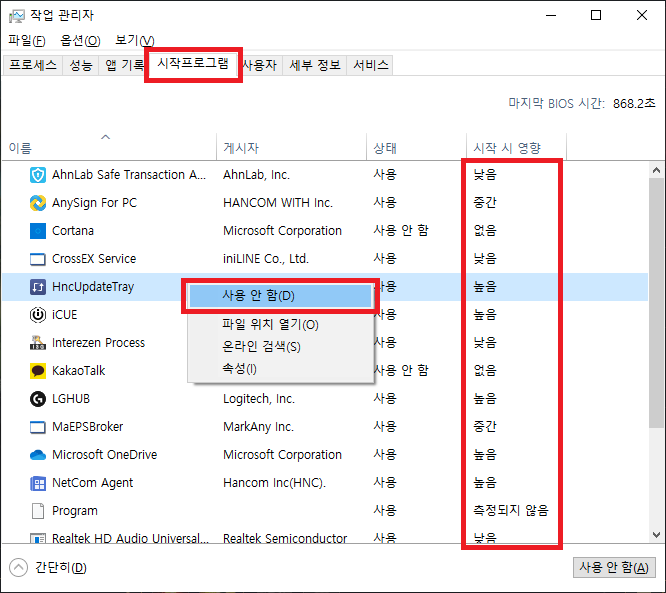Switch to the 성능 tab
The width and height of the screenshot is (666, 593).
pyautogui.click(x=81, y=65)
